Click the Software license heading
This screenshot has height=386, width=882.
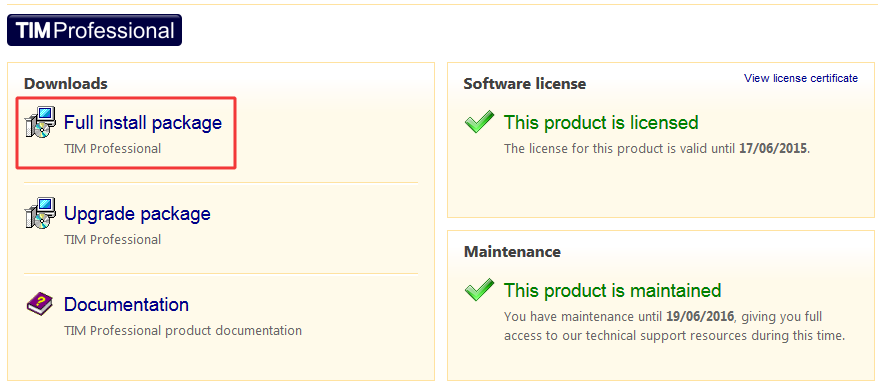[525, 84]
